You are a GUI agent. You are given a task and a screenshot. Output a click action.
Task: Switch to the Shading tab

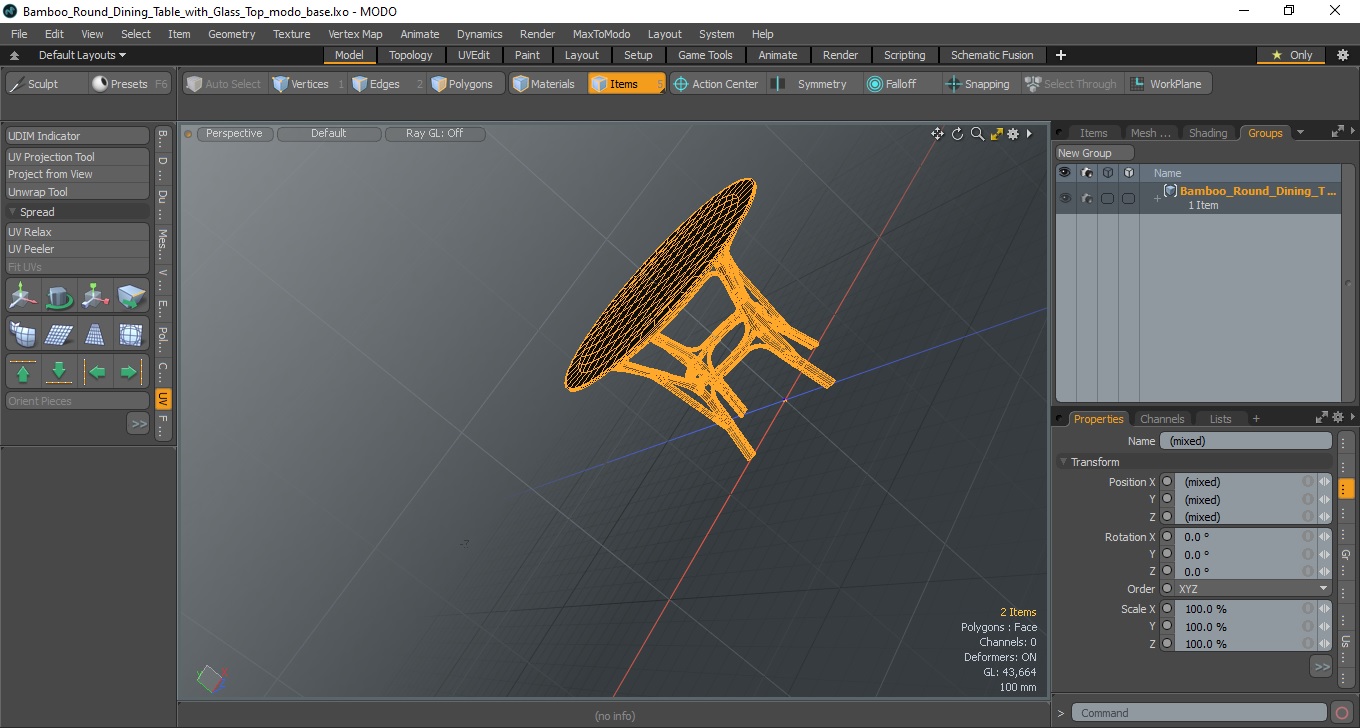tap(1207, 133)
